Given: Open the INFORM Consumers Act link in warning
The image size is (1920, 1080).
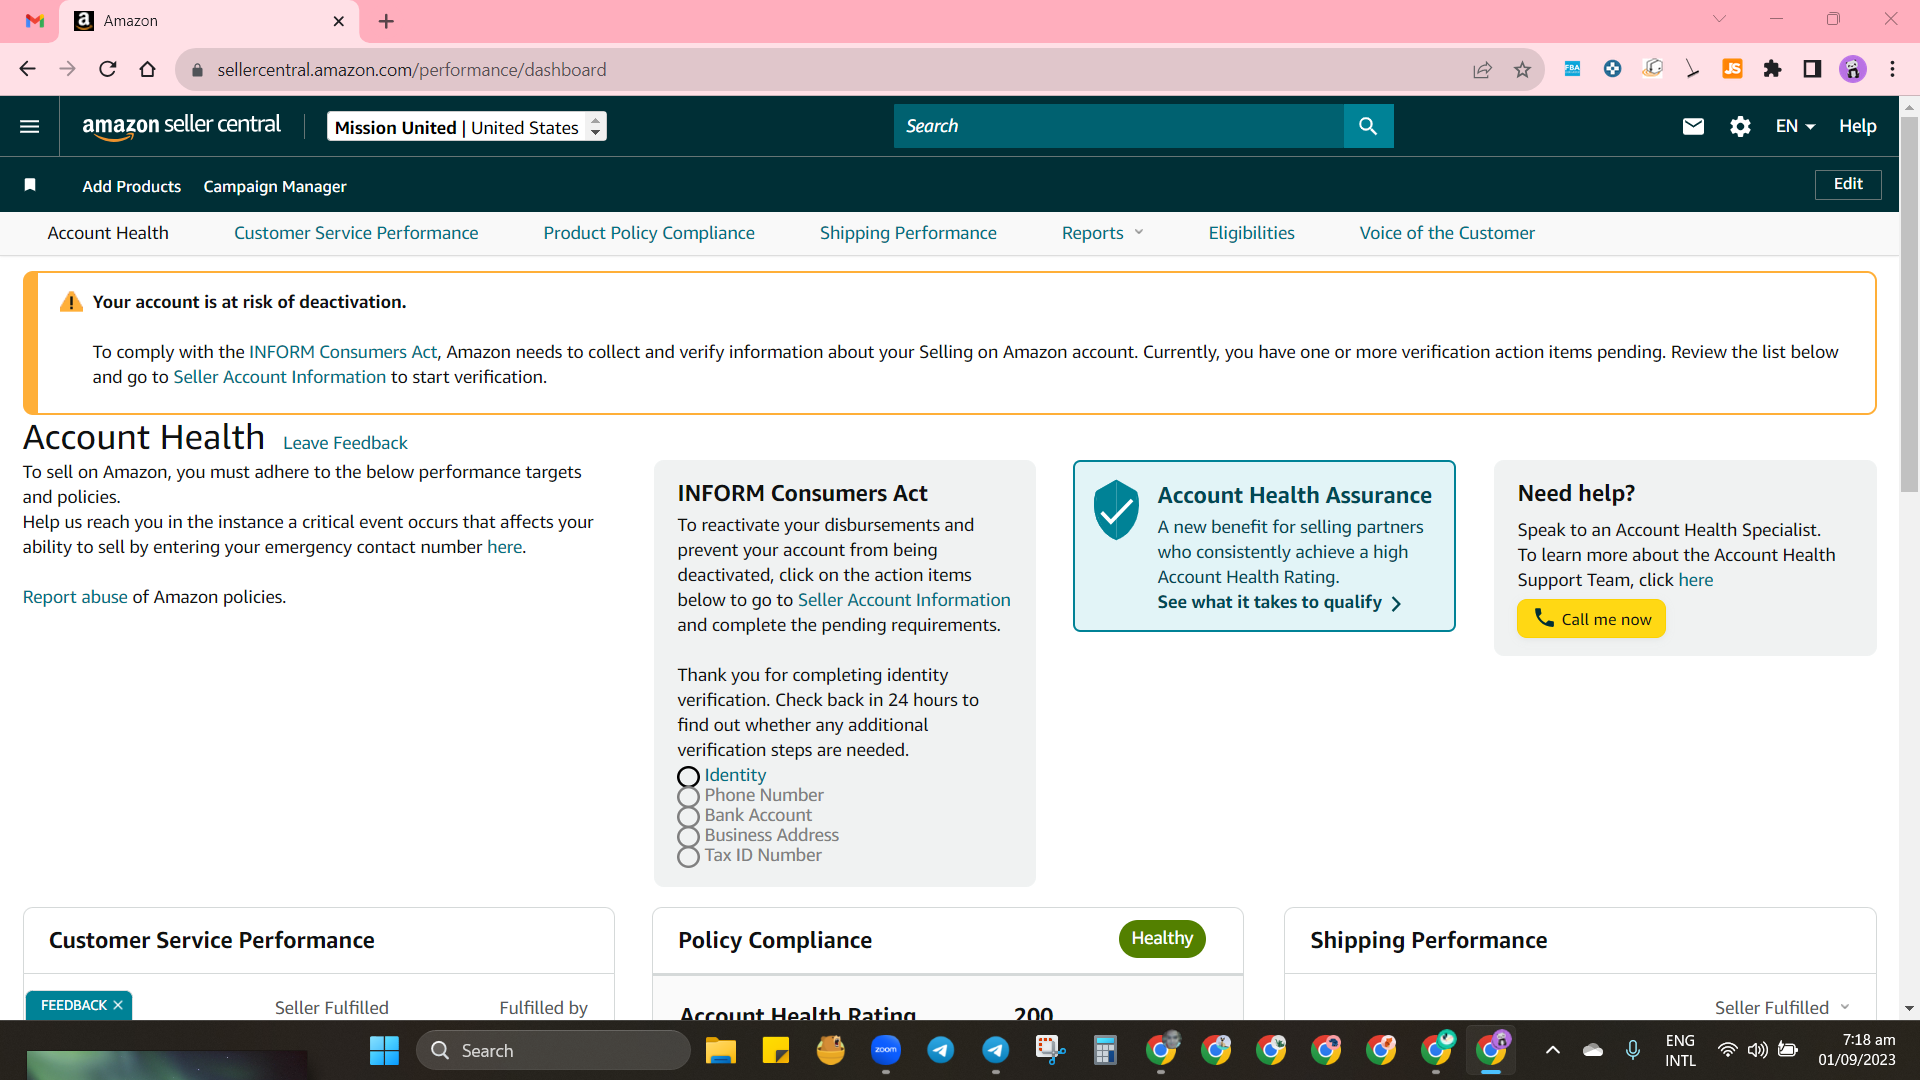Looking at the screenshot, I should [x=343, y=352].
